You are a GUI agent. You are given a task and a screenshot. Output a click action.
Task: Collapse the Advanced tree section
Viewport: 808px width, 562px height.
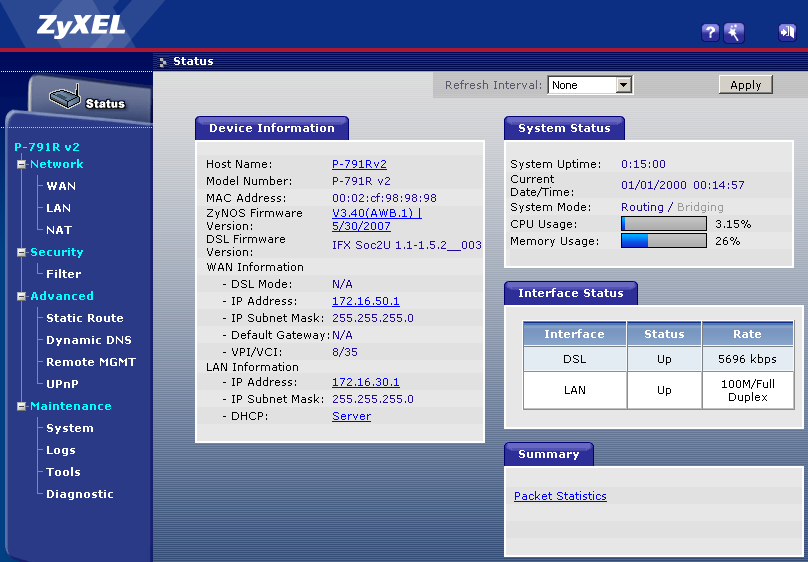click(21, 296)
